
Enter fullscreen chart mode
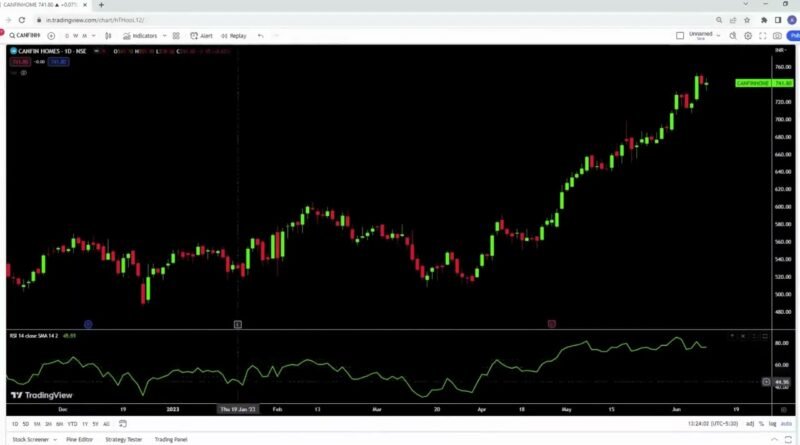(x=762, y=36)
